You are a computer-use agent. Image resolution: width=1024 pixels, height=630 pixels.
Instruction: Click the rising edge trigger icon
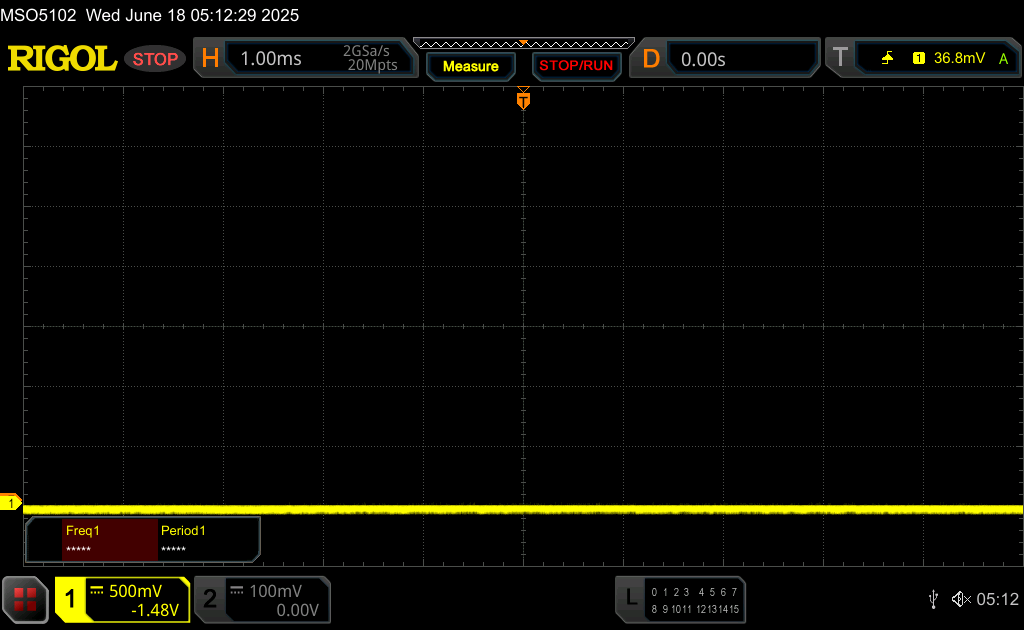(x=887, y=58)
